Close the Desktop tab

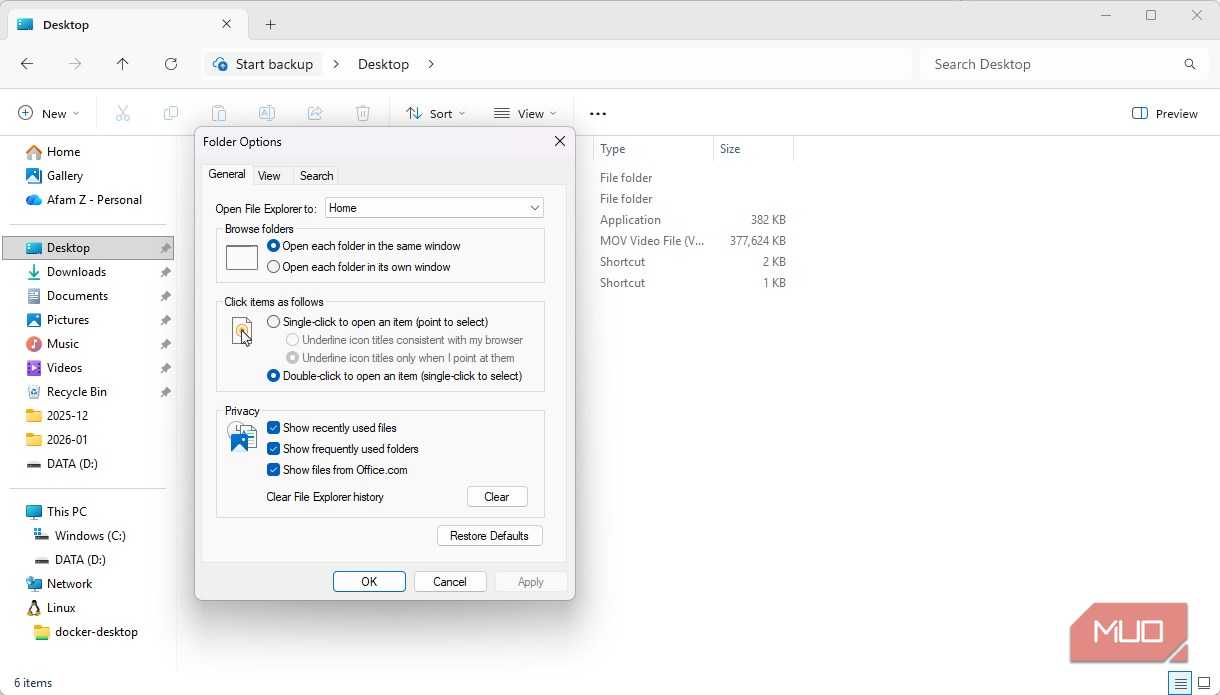point(227,24)
